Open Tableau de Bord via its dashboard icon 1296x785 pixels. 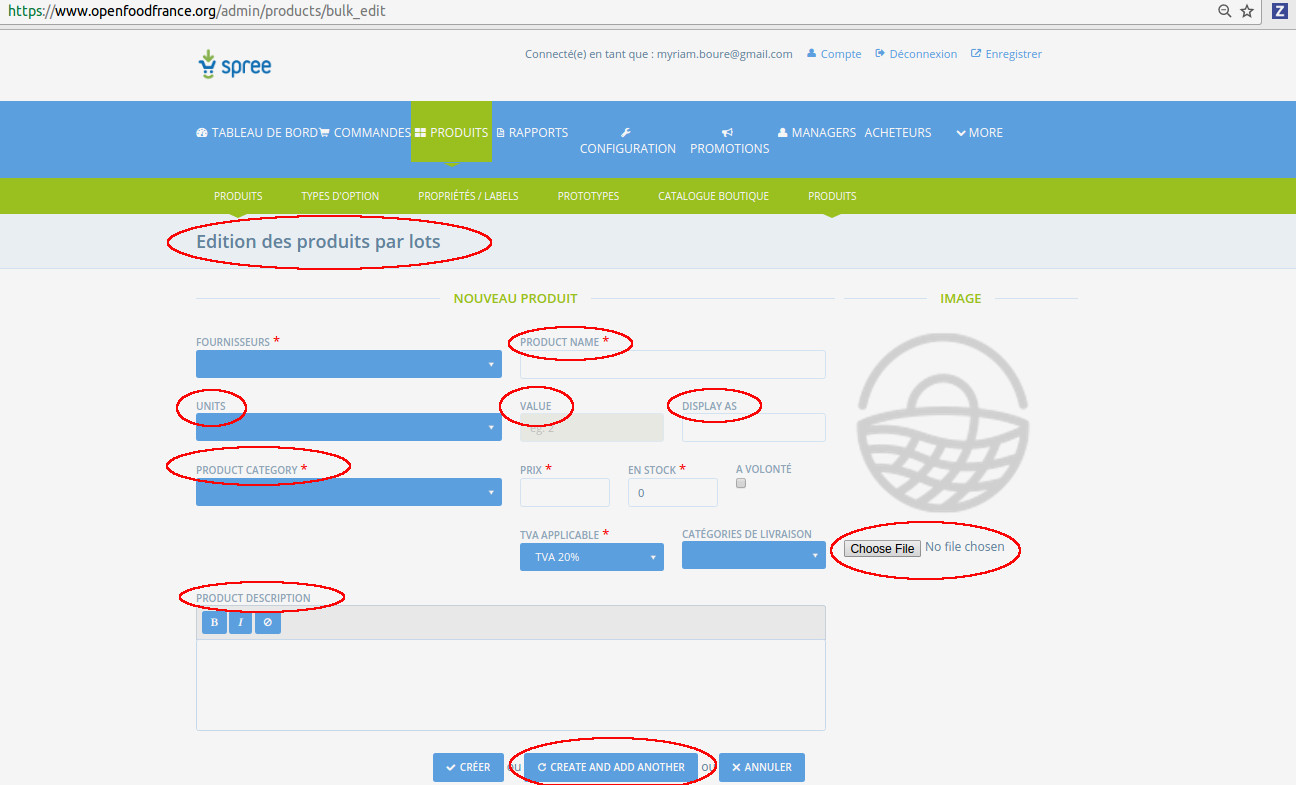coord(202,132)
